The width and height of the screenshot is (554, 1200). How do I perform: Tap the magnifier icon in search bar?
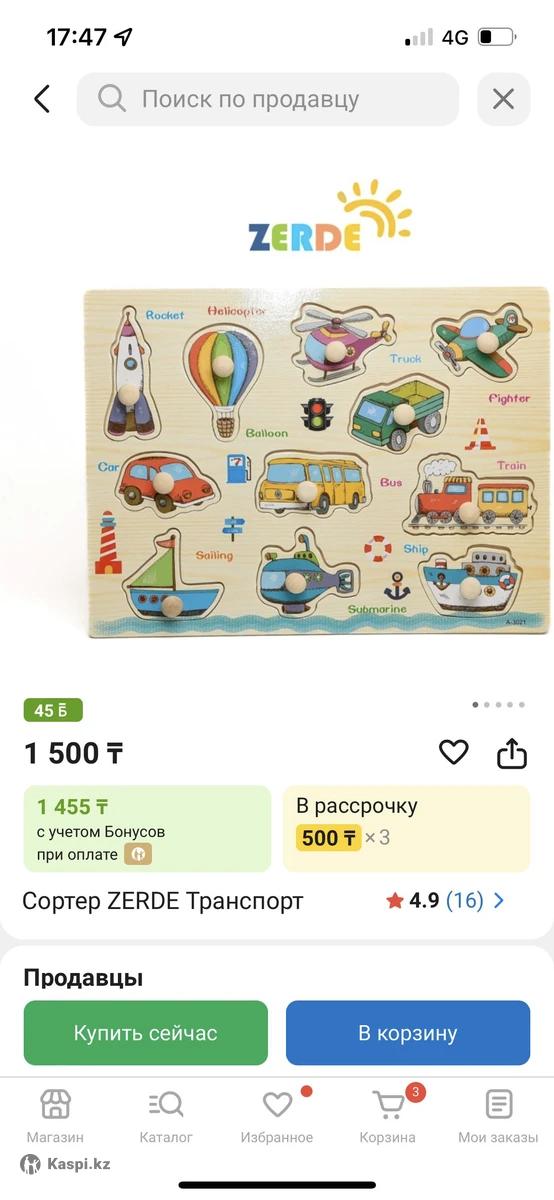pyautogui.click(x=112, y=99)
